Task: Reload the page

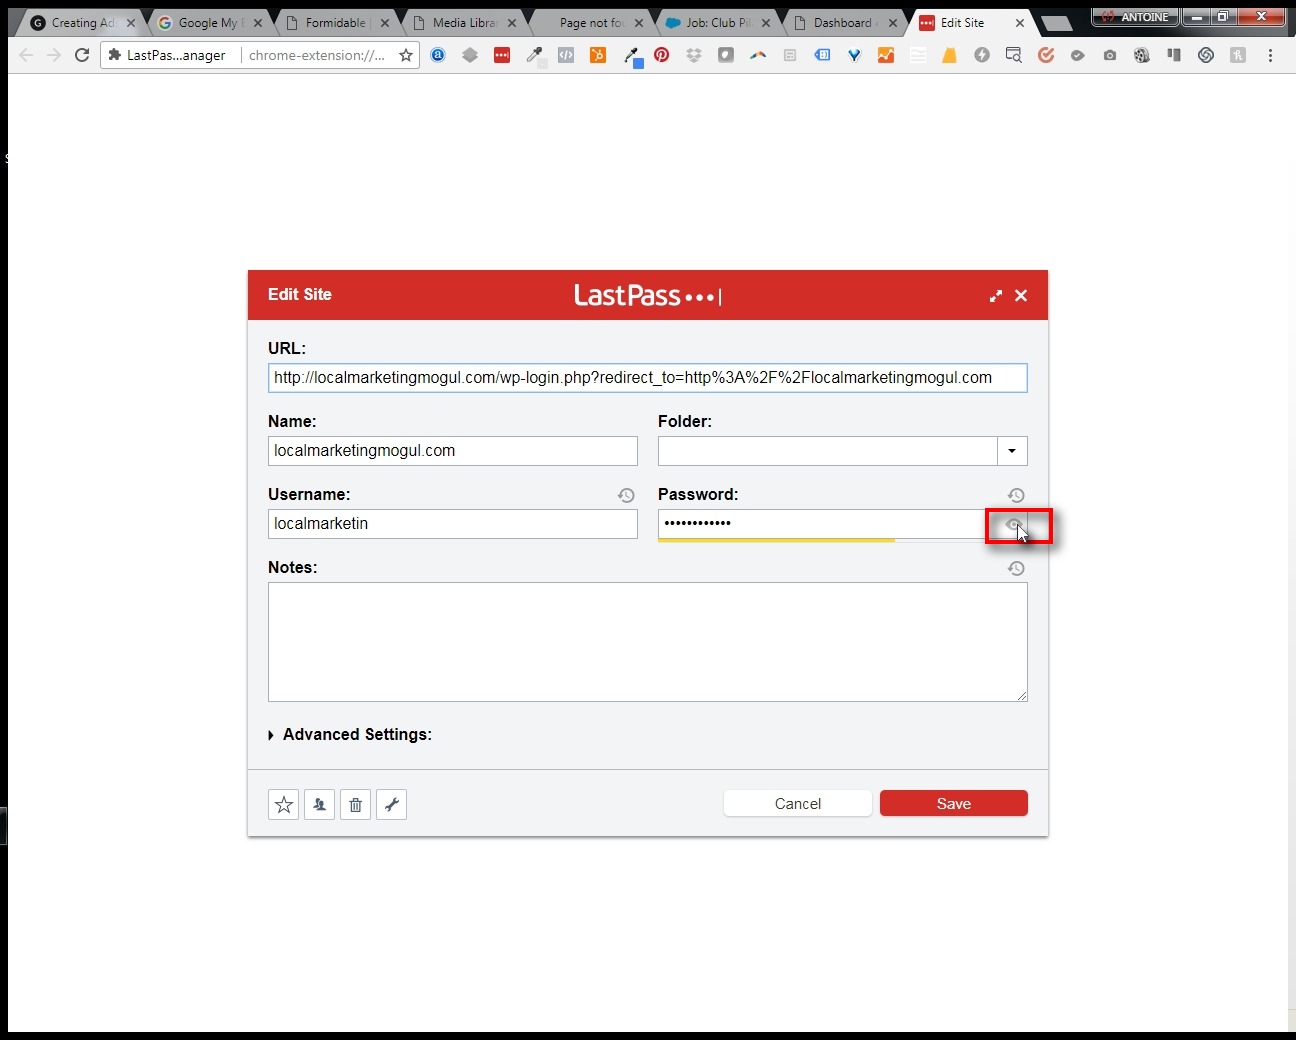Action: coord(82,56)
